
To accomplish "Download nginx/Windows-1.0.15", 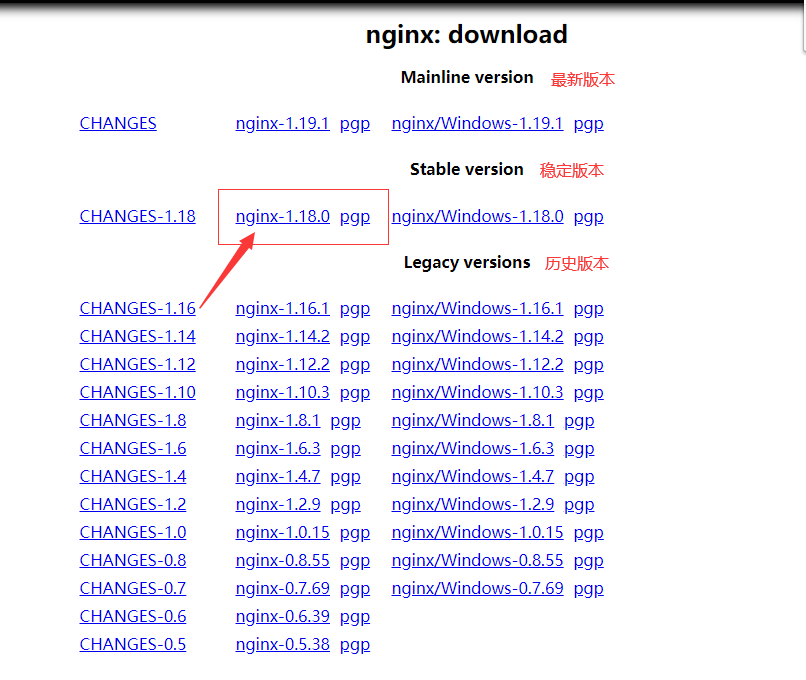I will pos(477,532).
